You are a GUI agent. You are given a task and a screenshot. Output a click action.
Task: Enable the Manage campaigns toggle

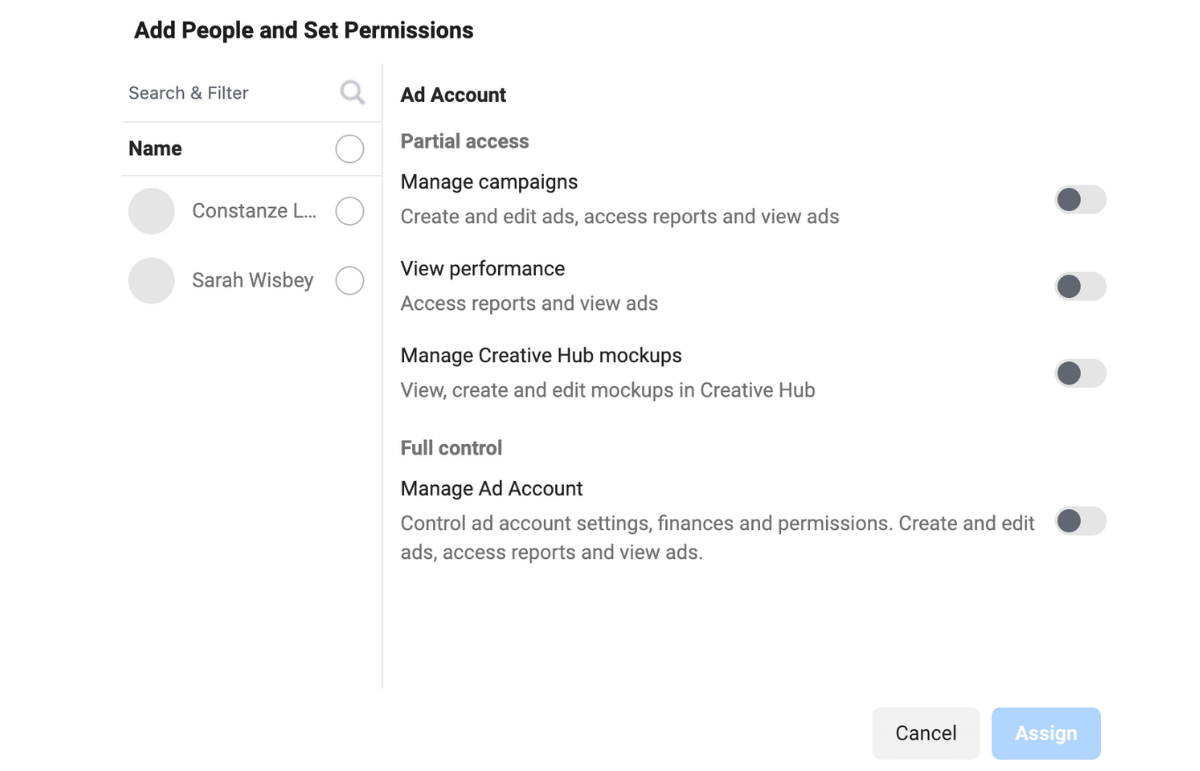tap(1080, 200)
